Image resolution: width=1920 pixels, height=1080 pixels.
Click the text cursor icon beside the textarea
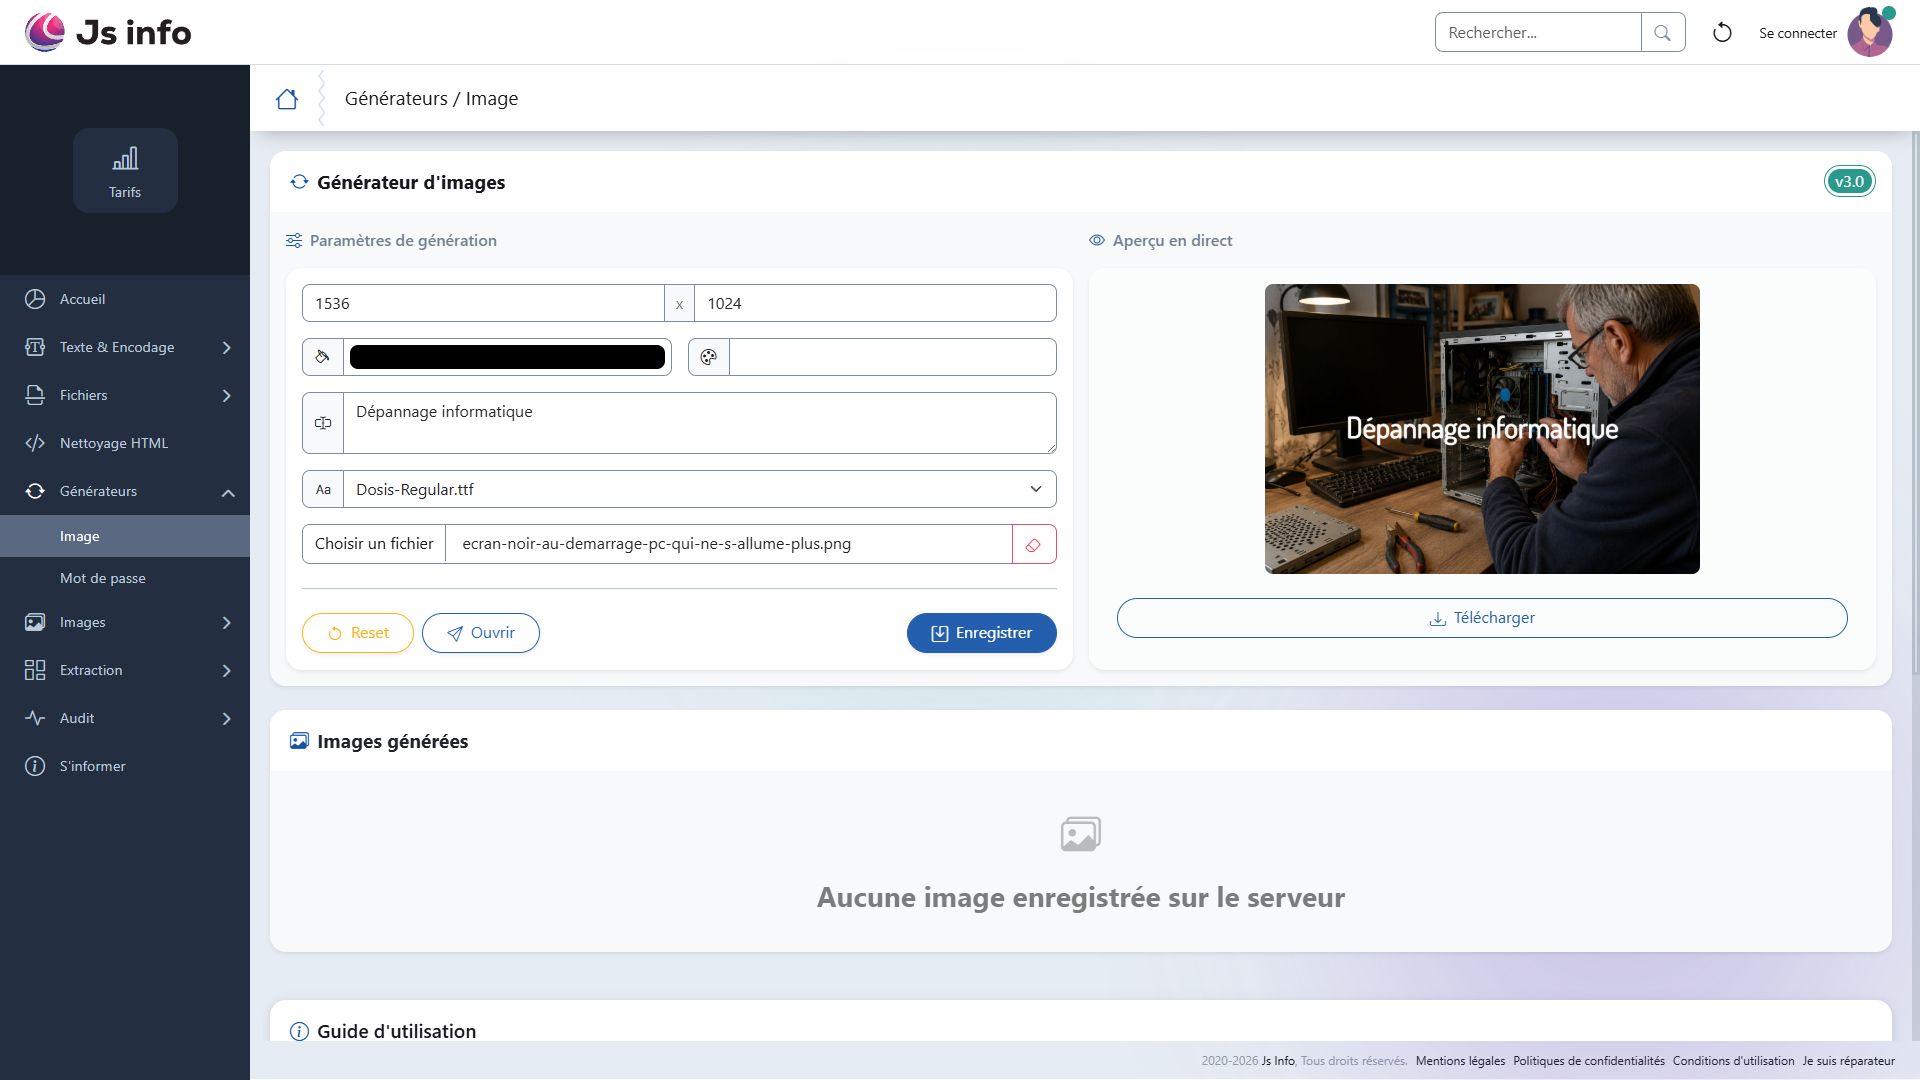pyautogui.click(x=323, y=423)
